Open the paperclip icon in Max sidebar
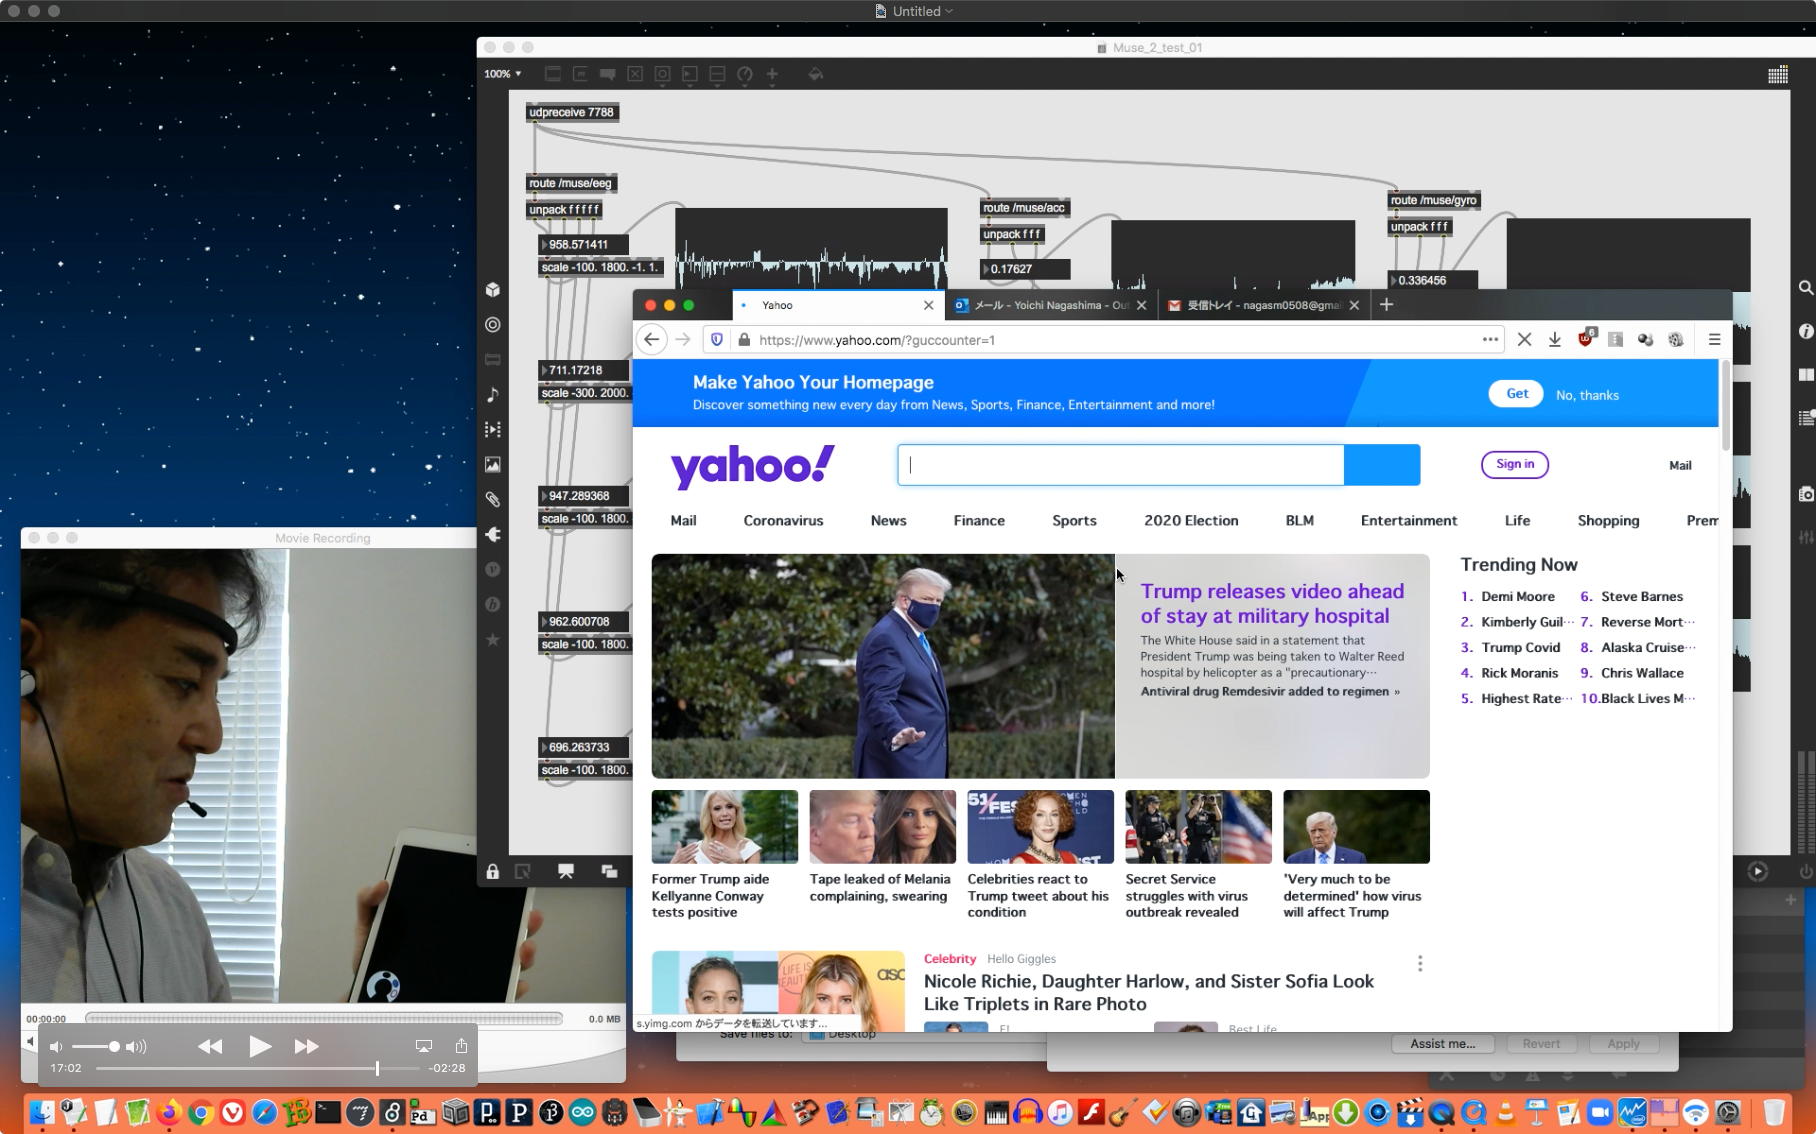The image size is (1816, 1134). (x=493, y=500)
